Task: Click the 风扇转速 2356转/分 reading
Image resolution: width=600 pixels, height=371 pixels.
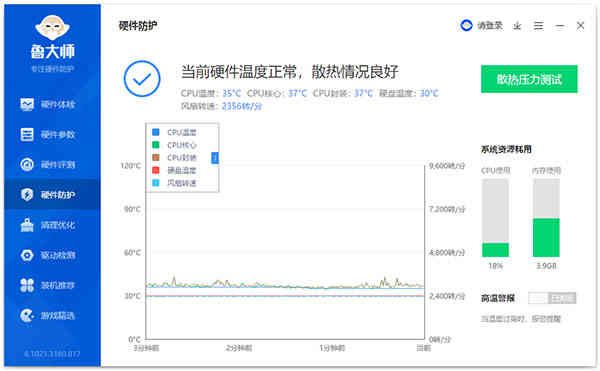Action: coord(222,106)
